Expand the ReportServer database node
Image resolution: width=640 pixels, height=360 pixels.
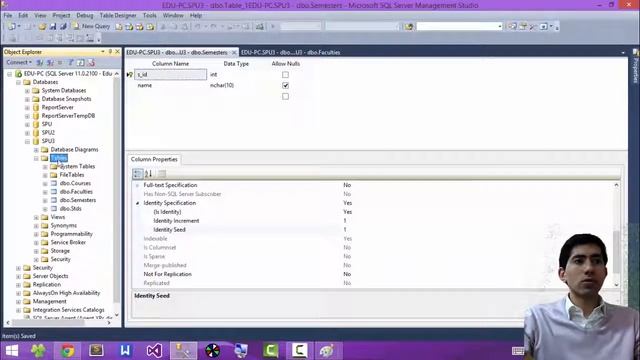tap(27, 107)
